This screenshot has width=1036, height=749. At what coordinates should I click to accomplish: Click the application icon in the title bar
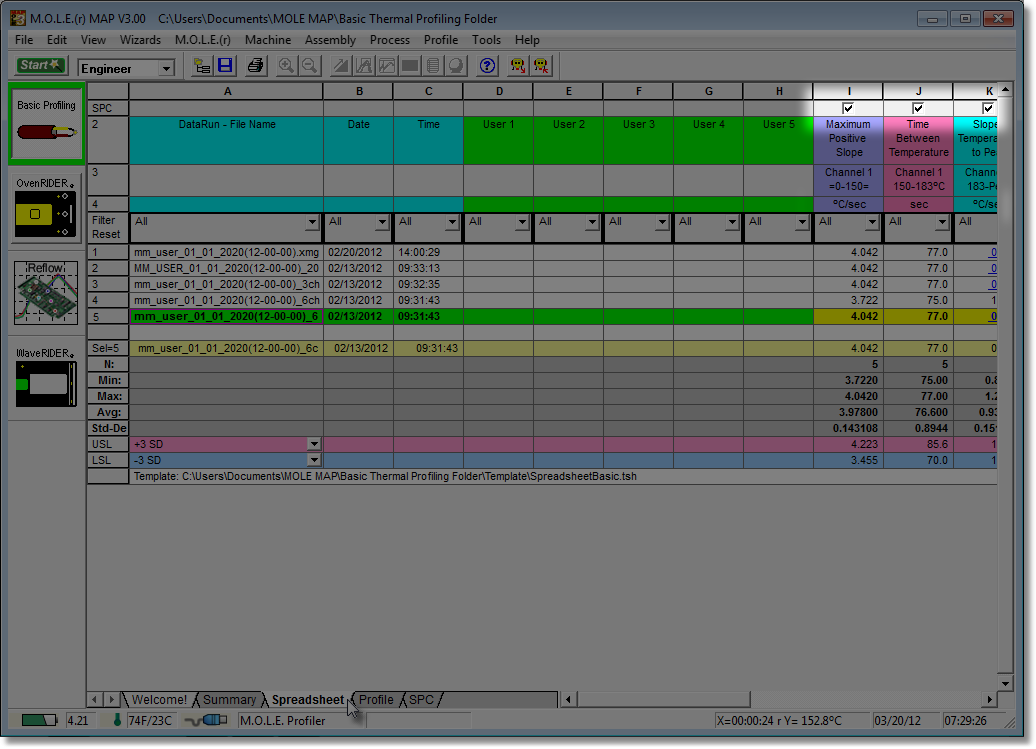coord(18,18)
